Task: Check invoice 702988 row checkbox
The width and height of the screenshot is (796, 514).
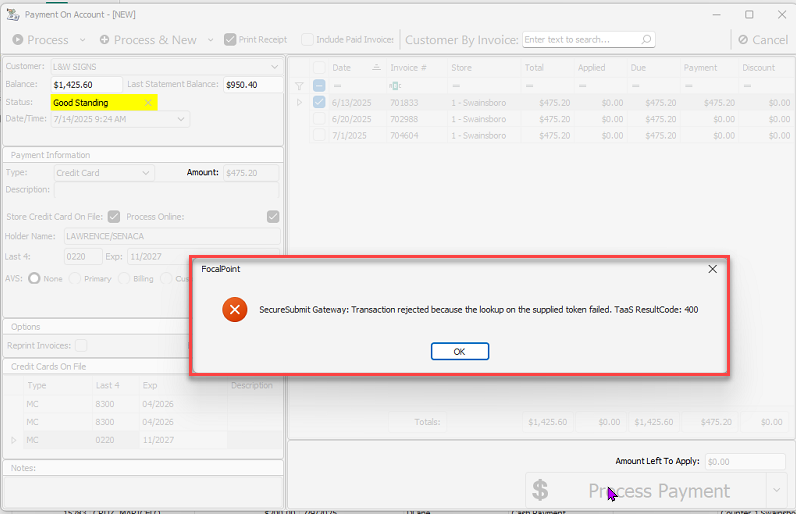Action: tap(319, 119)
